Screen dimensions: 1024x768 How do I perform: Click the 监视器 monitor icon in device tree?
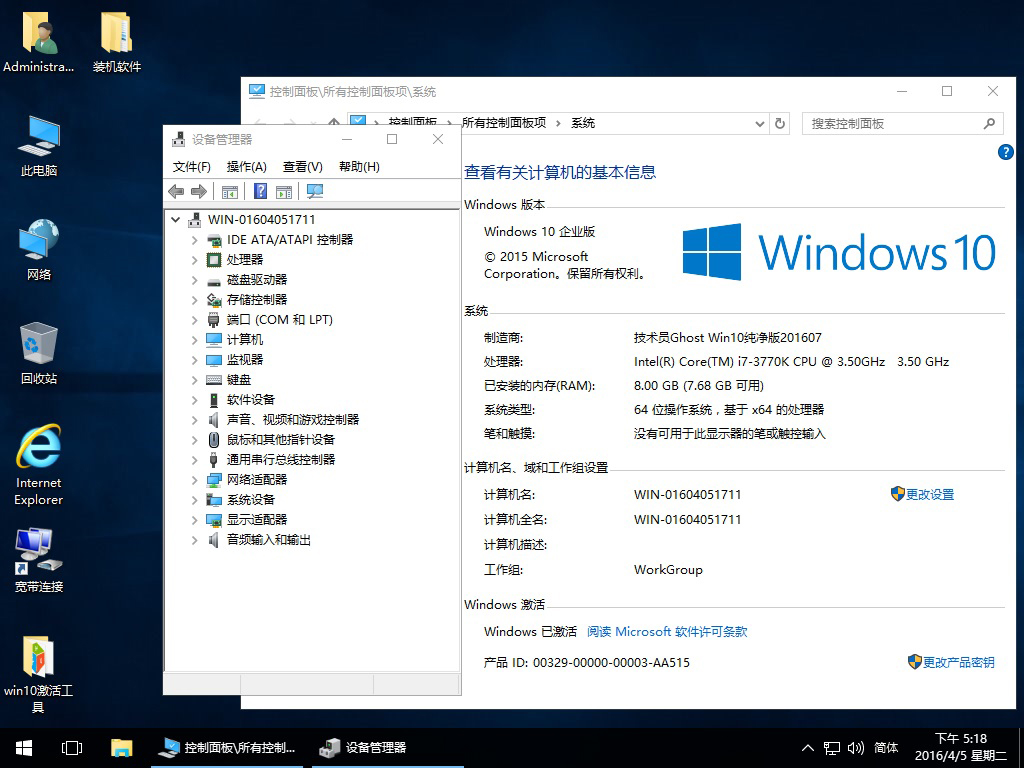[x=214, y=360]
